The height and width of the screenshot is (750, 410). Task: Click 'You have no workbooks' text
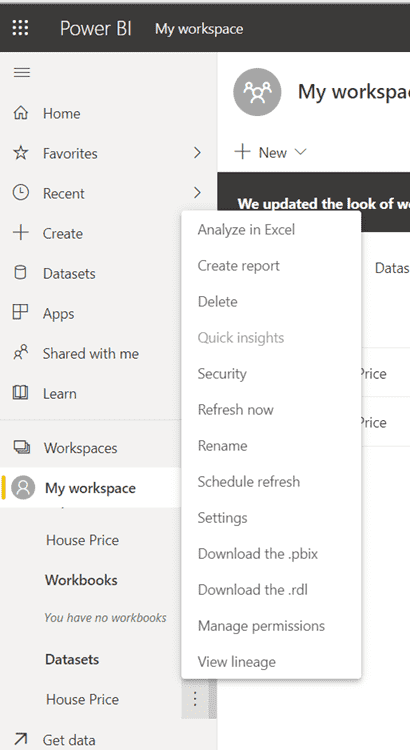pyautogui.click(x=105, y=618)
